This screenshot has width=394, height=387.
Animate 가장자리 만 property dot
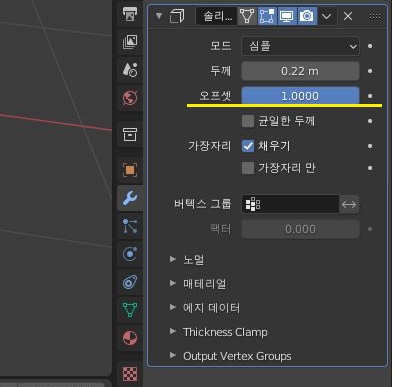370,168
